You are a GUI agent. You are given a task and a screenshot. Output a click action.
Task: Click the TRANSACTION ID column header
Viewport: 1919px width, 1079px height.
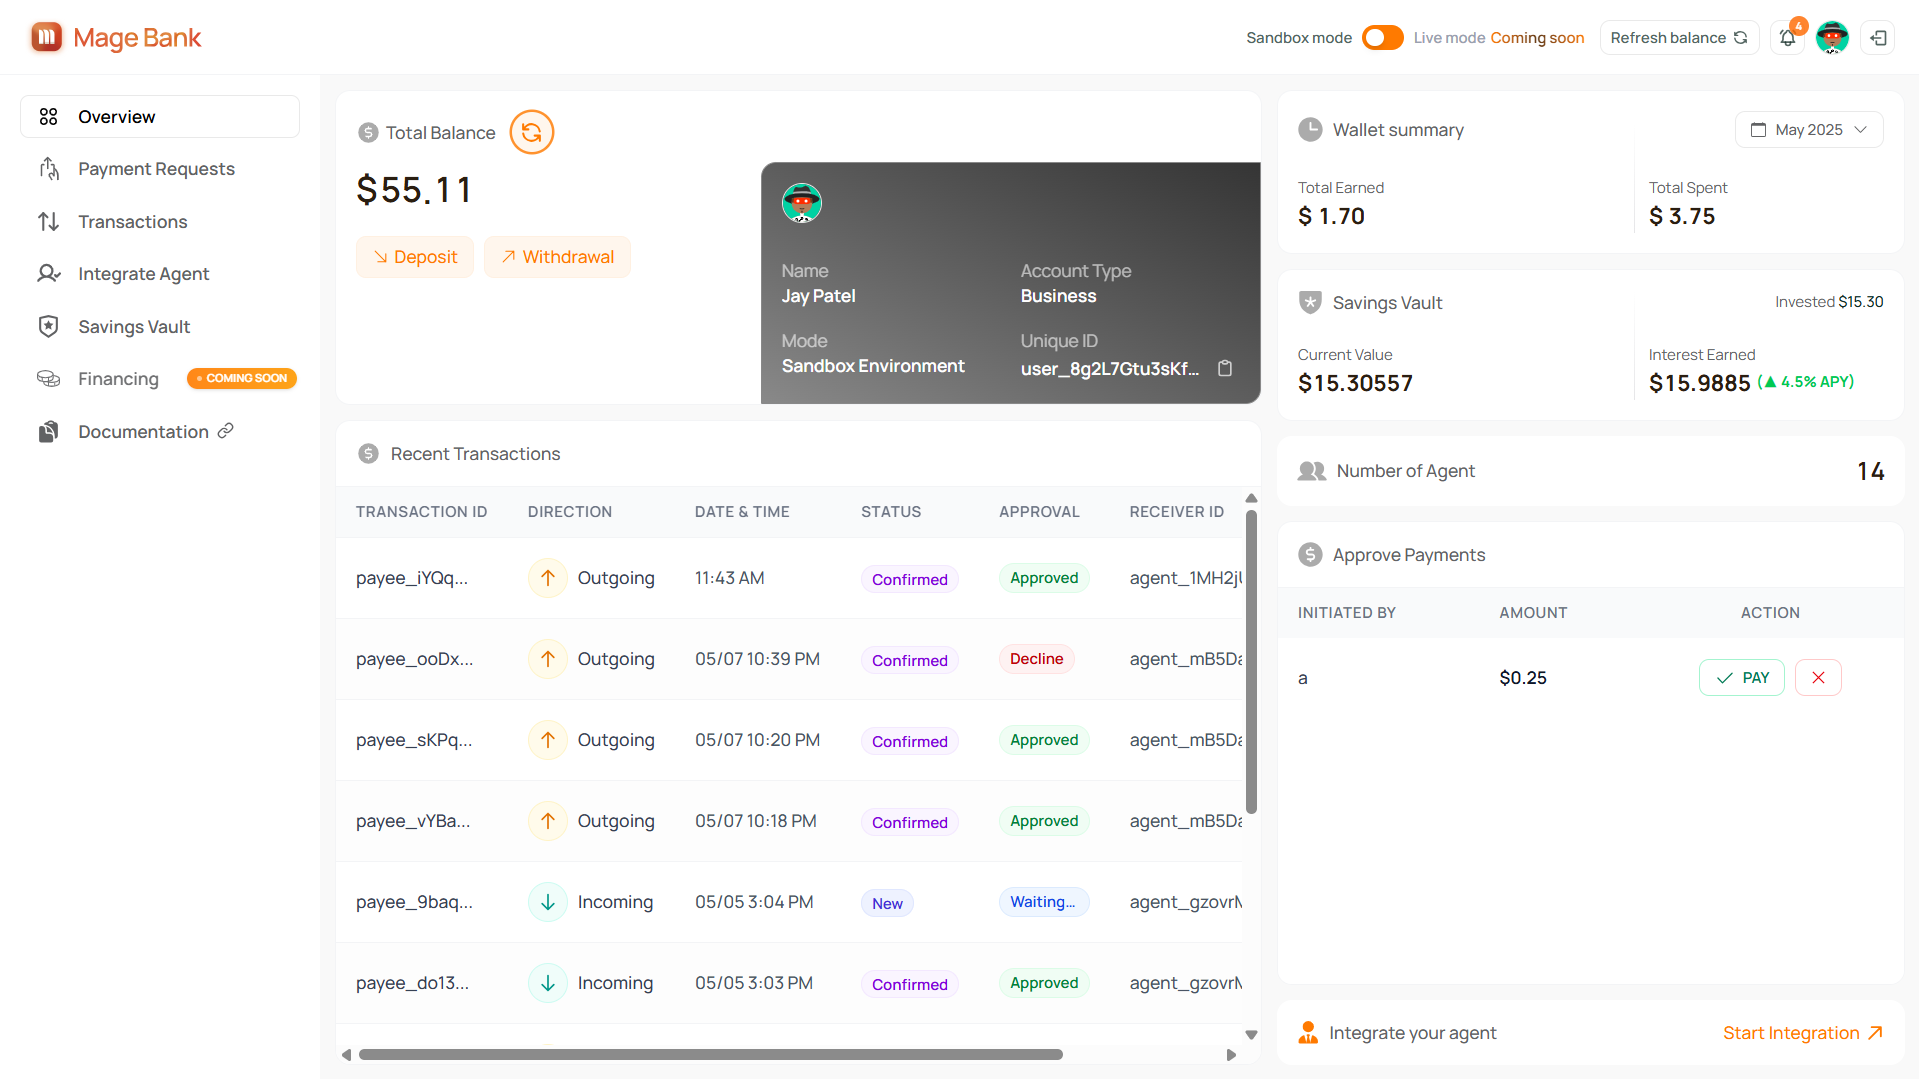coord(422,512)
